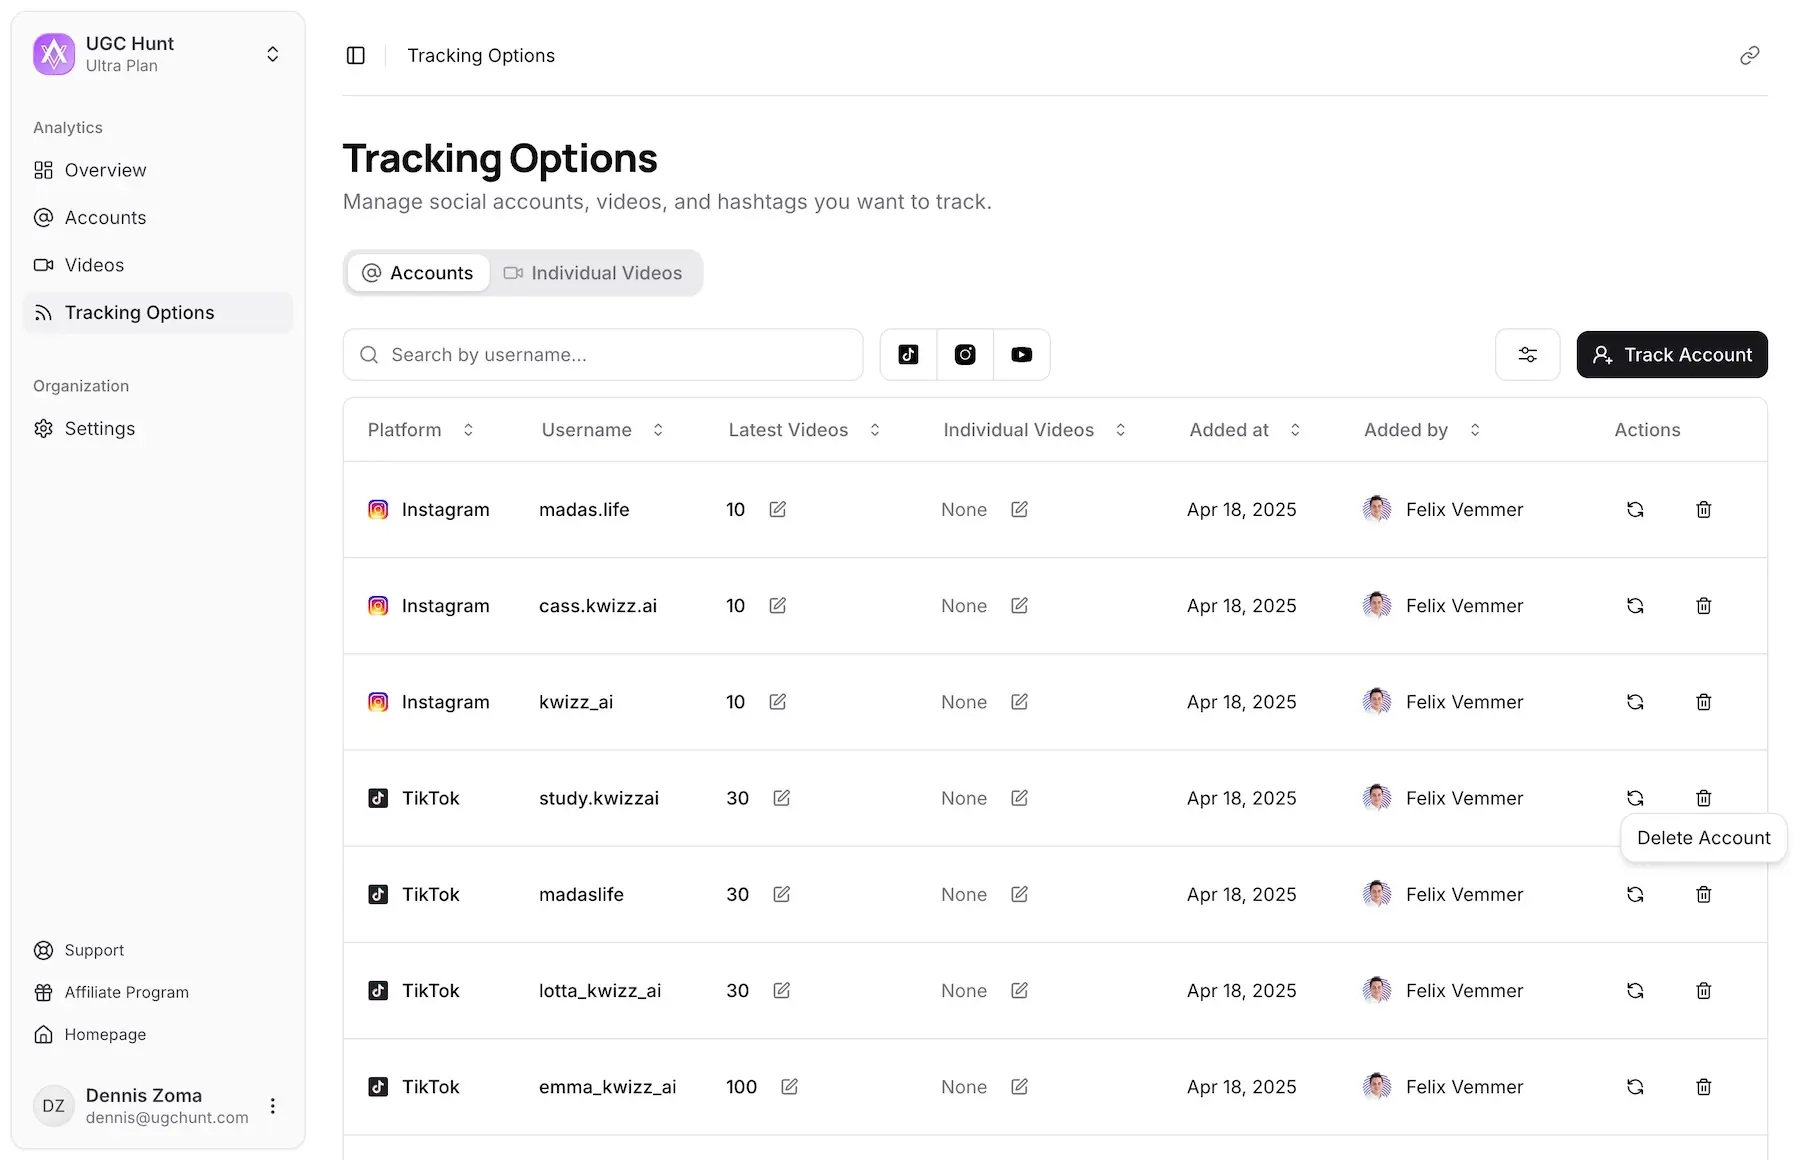Open Overview in the sidebar
Viewport: 1800px width, 1160px height.
pos(105,170)
